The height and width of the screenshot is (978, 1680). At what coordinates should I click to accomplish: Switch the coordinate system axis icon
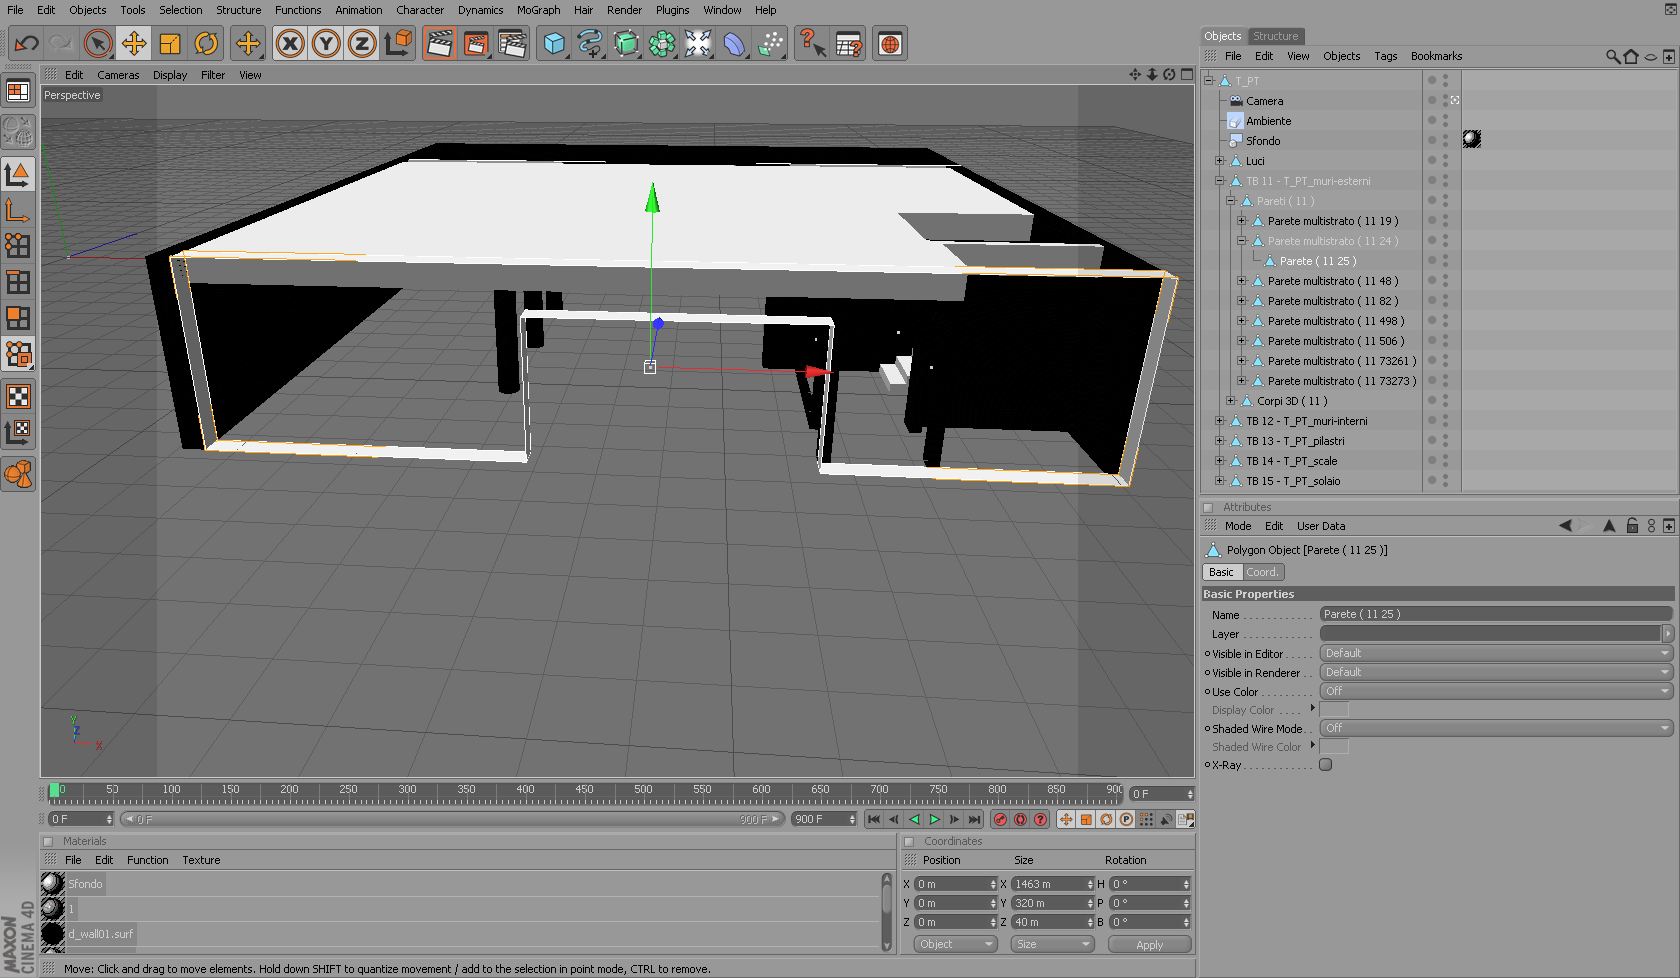click(398, 44)
